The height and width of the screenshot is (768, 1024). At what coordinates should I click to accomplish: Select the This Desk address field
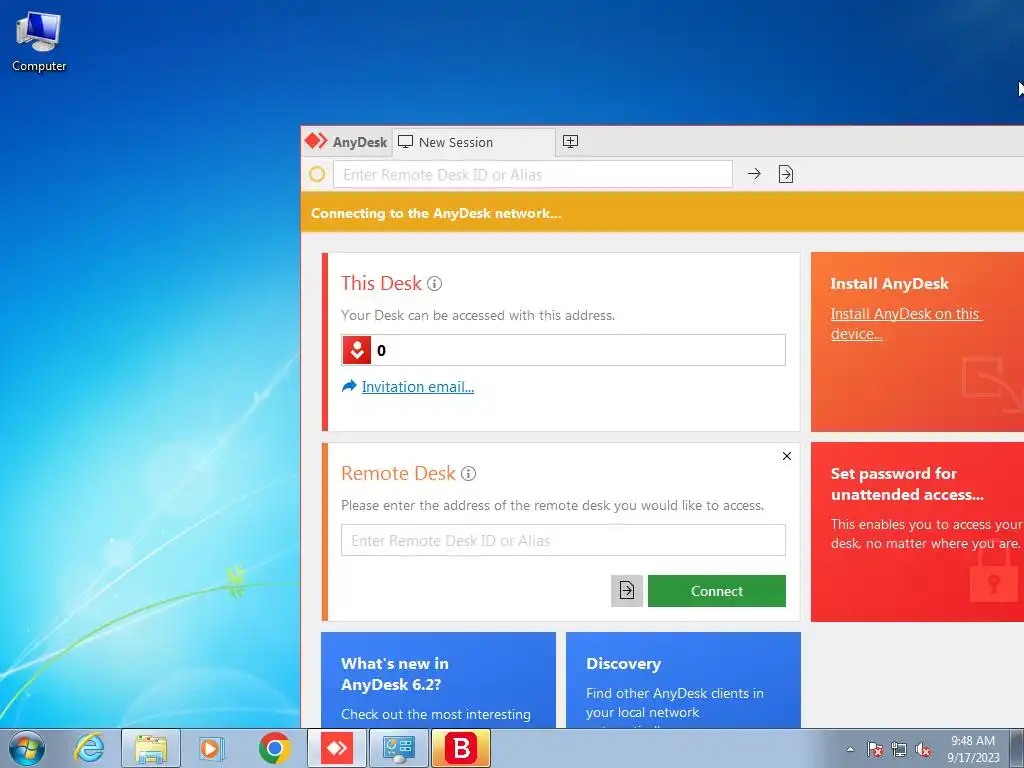coord(563,350)
